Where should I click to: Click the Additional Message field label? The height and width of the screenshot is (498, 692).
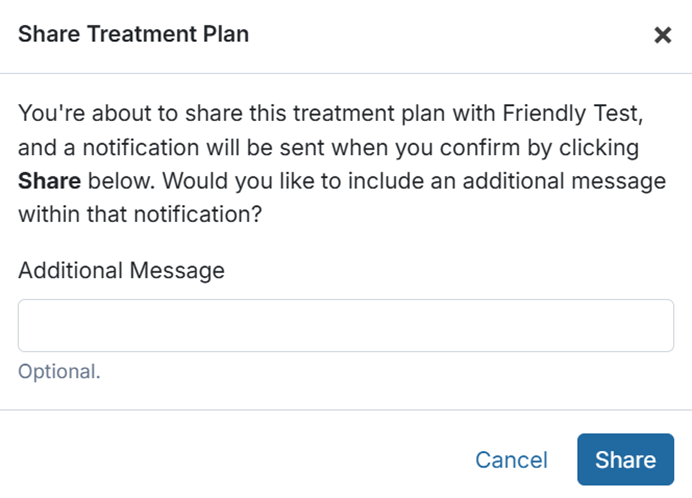coord(121,270)
